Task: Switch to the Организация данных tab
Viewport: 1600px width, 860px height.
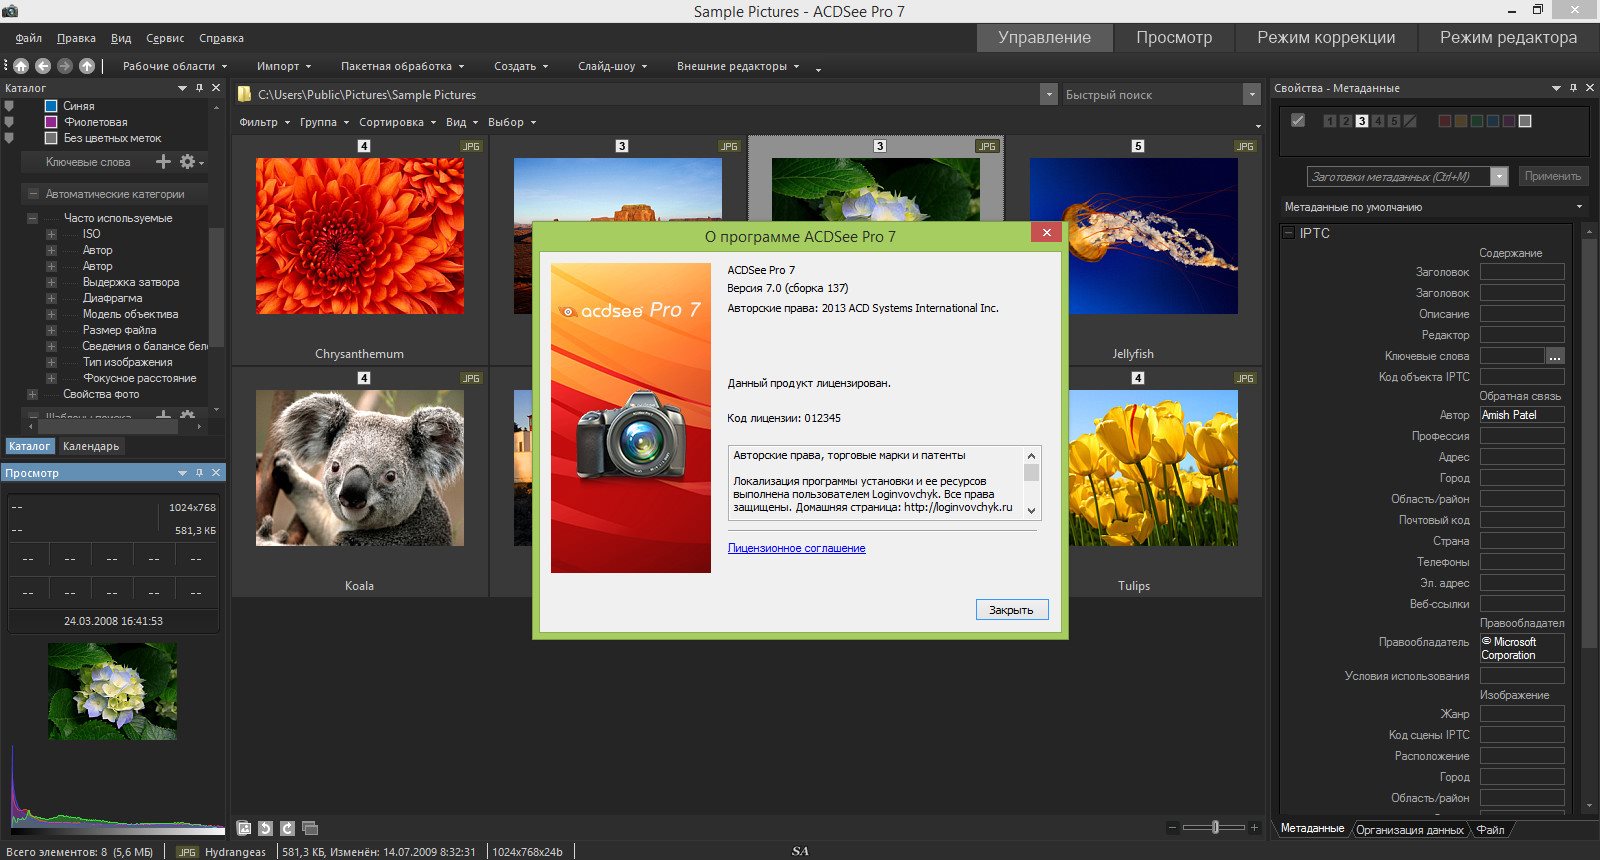Action: click(1410, 829)
